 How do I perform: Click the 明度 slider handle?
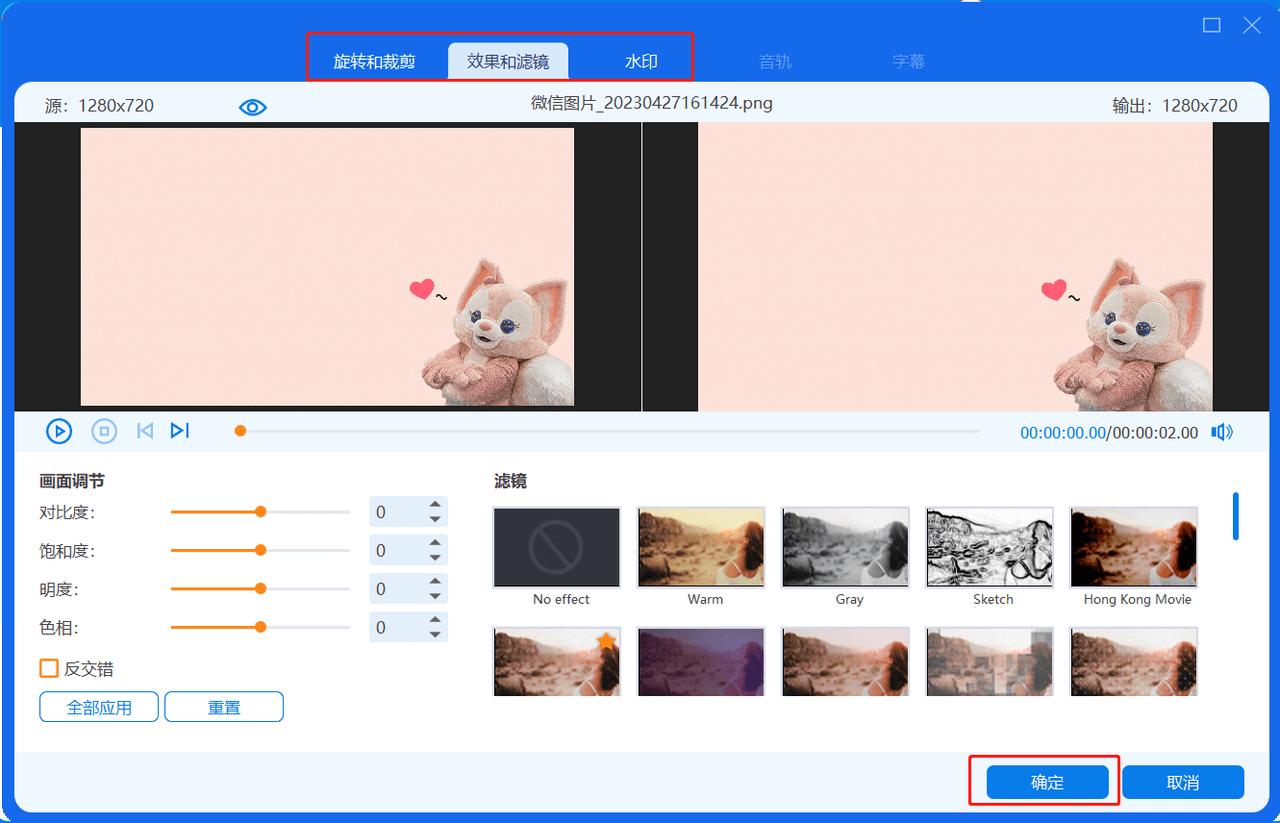pyautogui.click(x=260, y=589)
